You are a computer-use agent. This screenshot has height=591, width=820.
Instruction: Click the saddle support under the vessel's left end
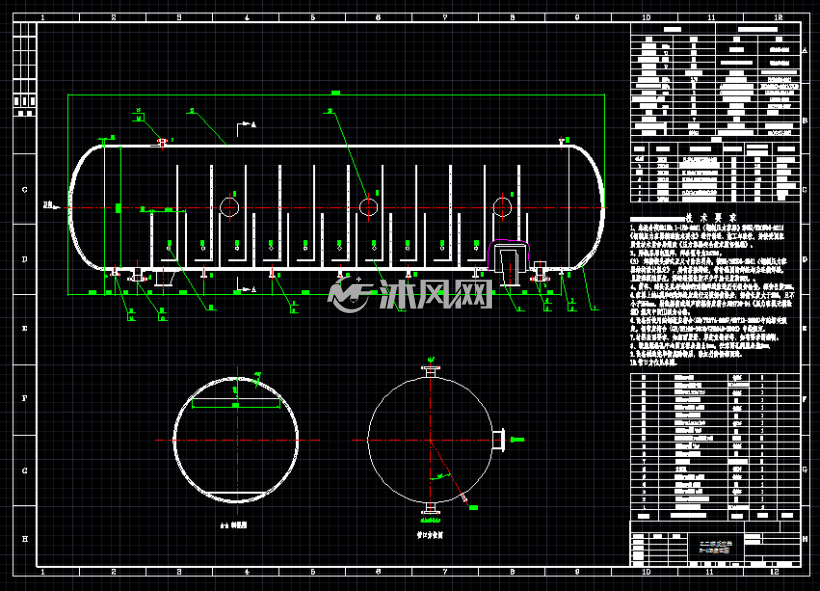point(163,278)
